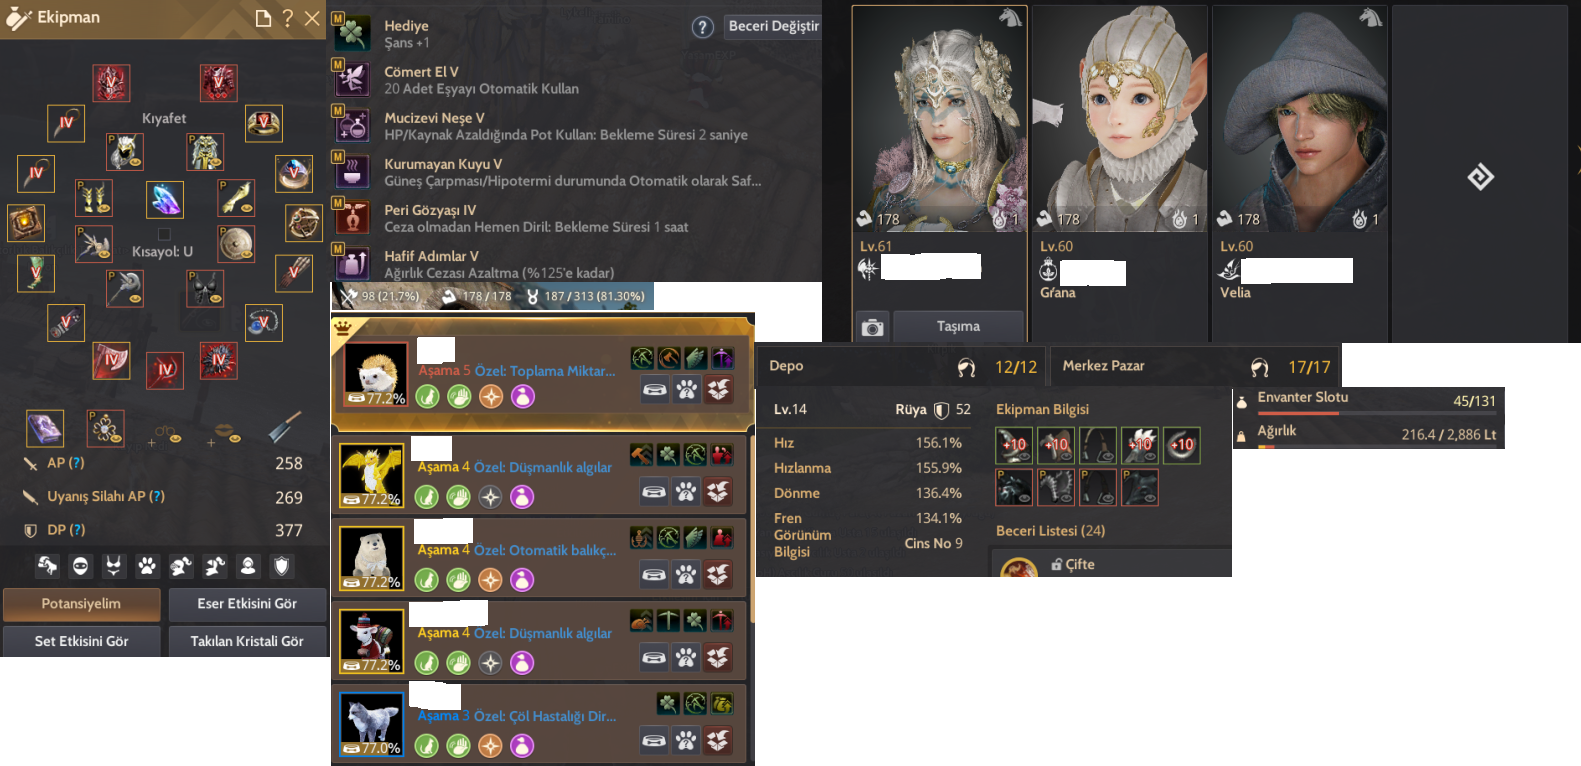Click the Beceri Değiştir button
Viewport: 1581px width, 766px height.
[x=773, y=26]
